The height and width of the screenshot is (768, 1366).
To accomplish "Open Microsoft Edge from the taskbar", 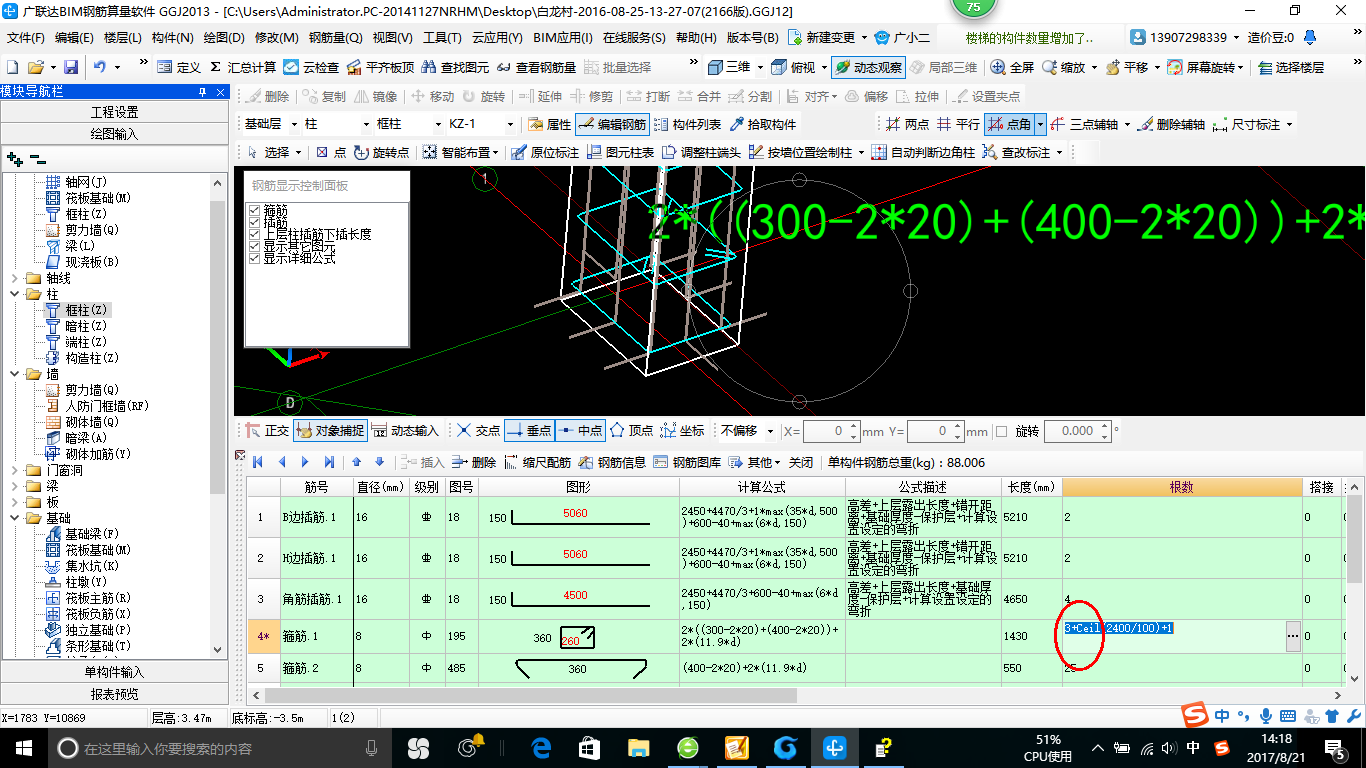I will 542,747.
